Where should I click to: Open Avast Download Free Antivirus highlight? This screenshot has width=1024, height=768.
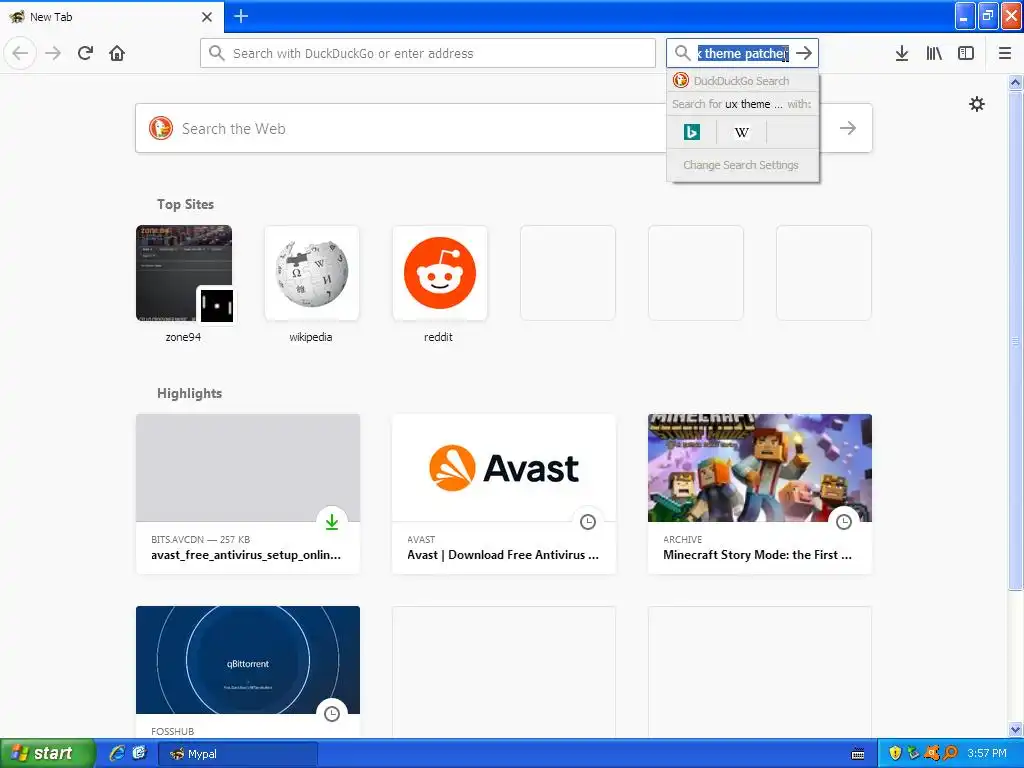[x=504, y=494]
